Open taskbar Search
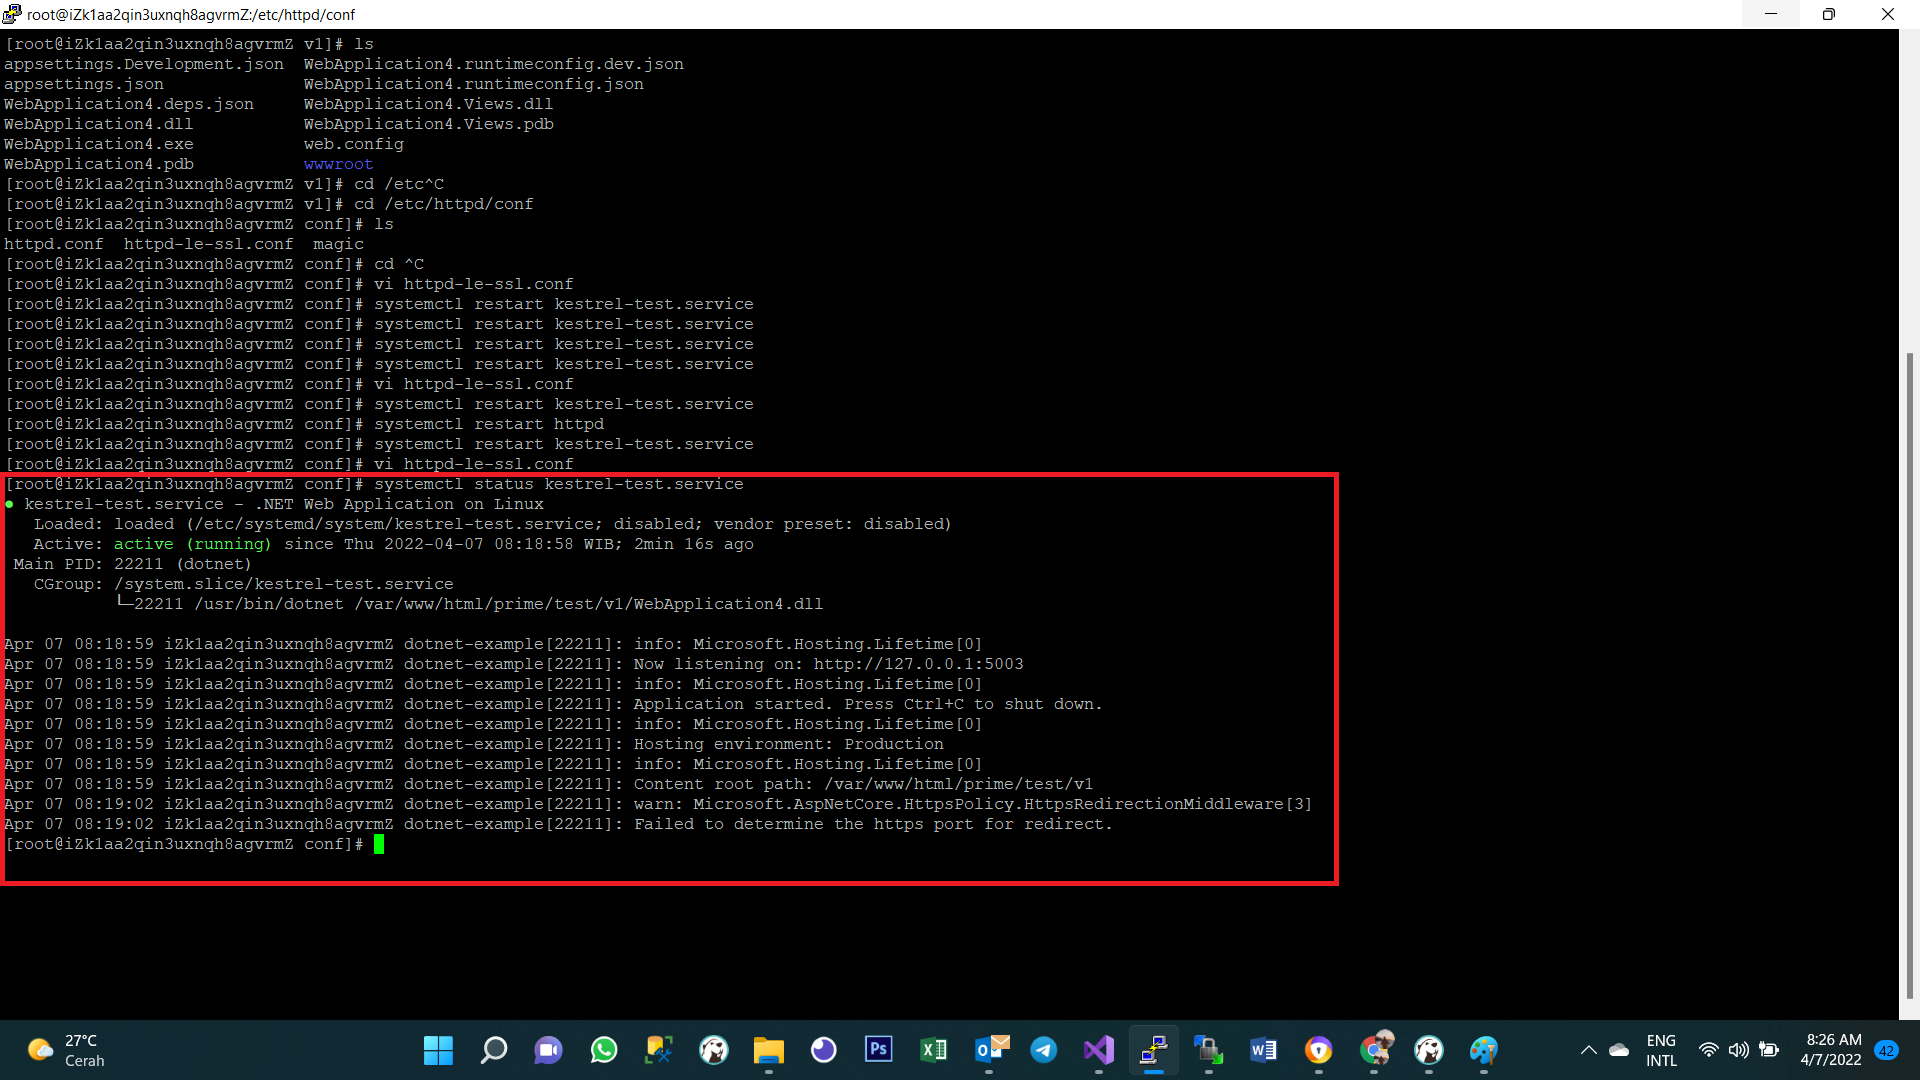The height and width of the screenshot is (1080, 1920). (493, 1050)
